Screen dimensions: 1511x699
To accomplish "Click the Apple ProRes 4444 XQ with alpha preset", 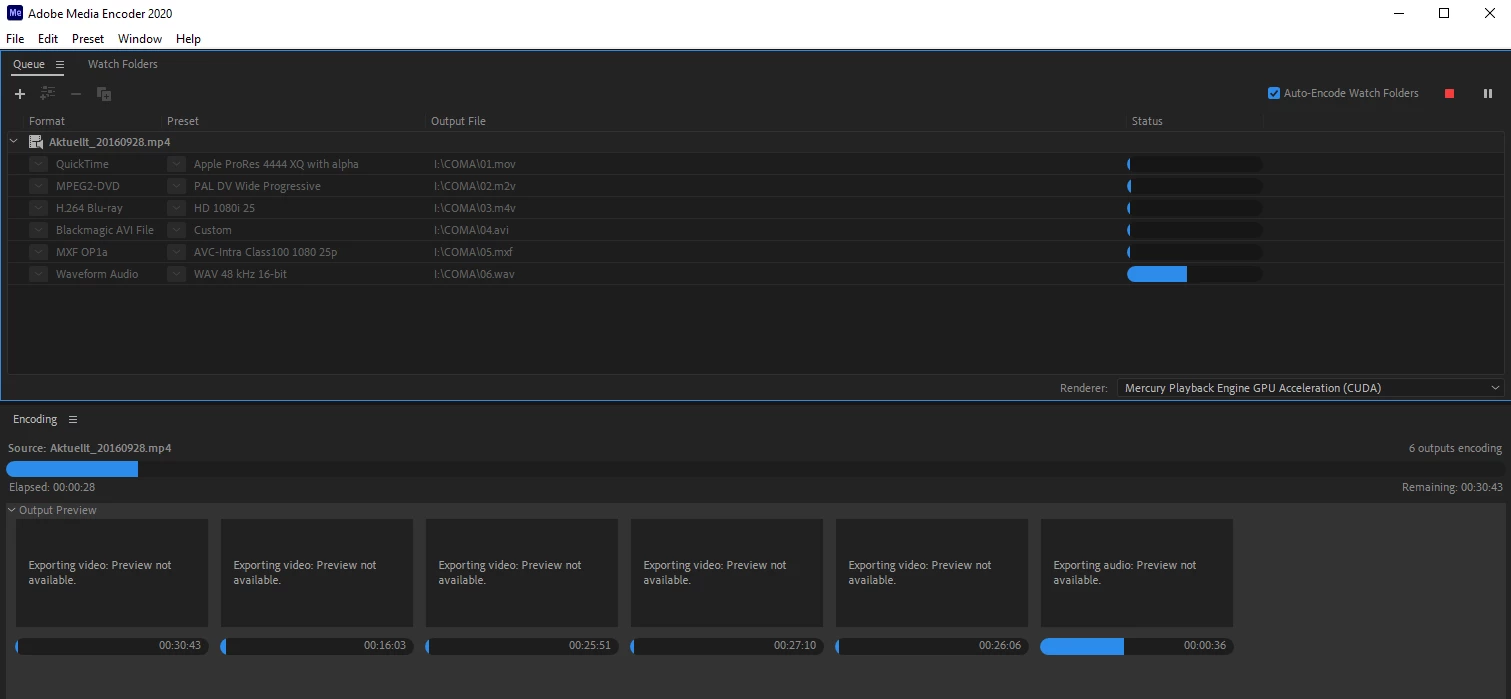I will coord(276,164).
